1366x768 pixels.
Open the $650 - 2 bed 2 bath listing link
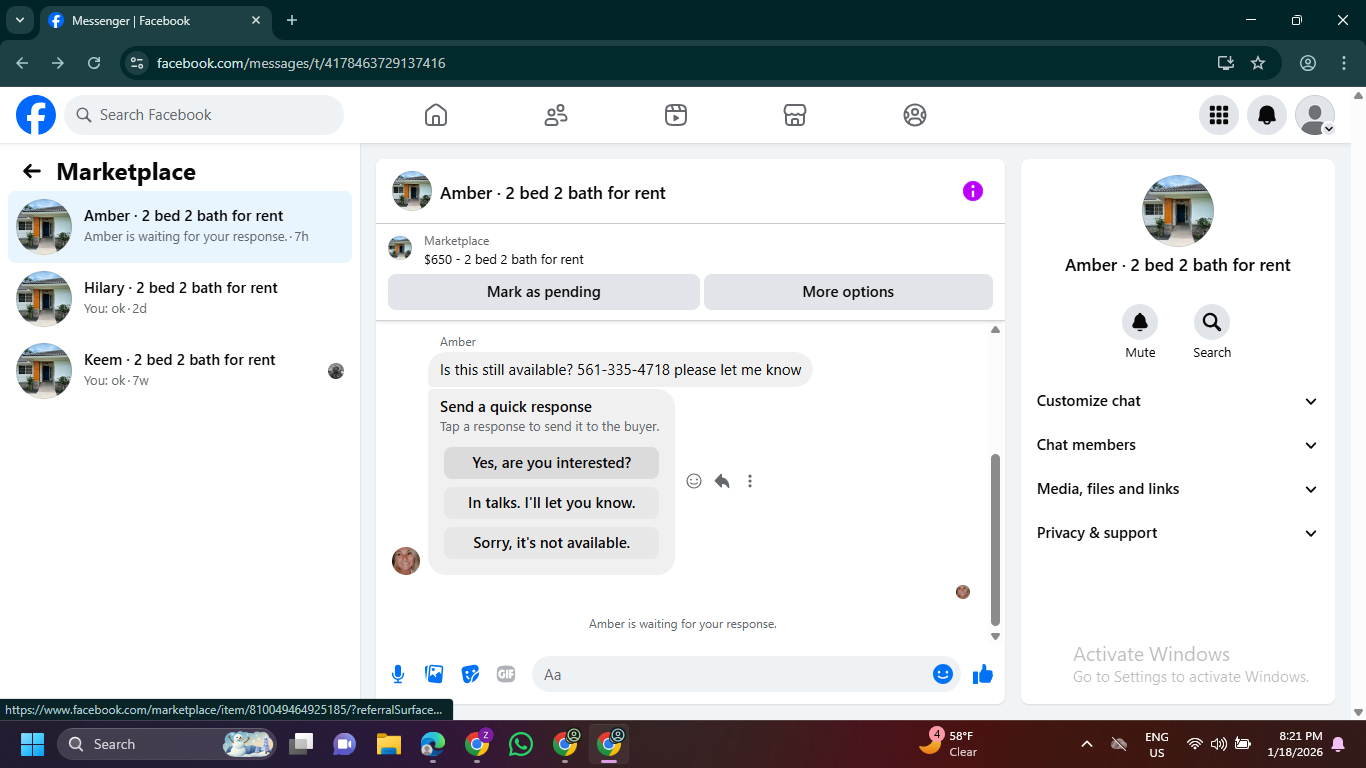[504, 259]
